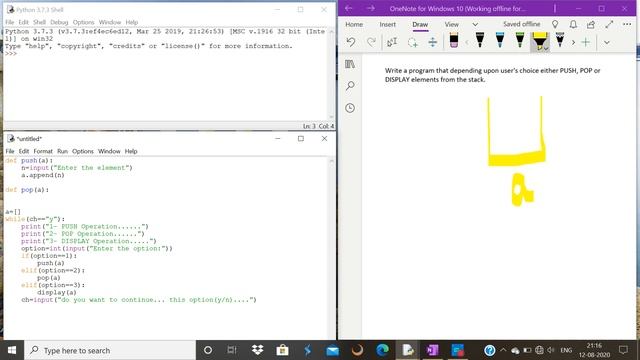Show next pens with right chevron
Image resolution: width=640 pixels, height=360 pixels.
click(573, 42)
